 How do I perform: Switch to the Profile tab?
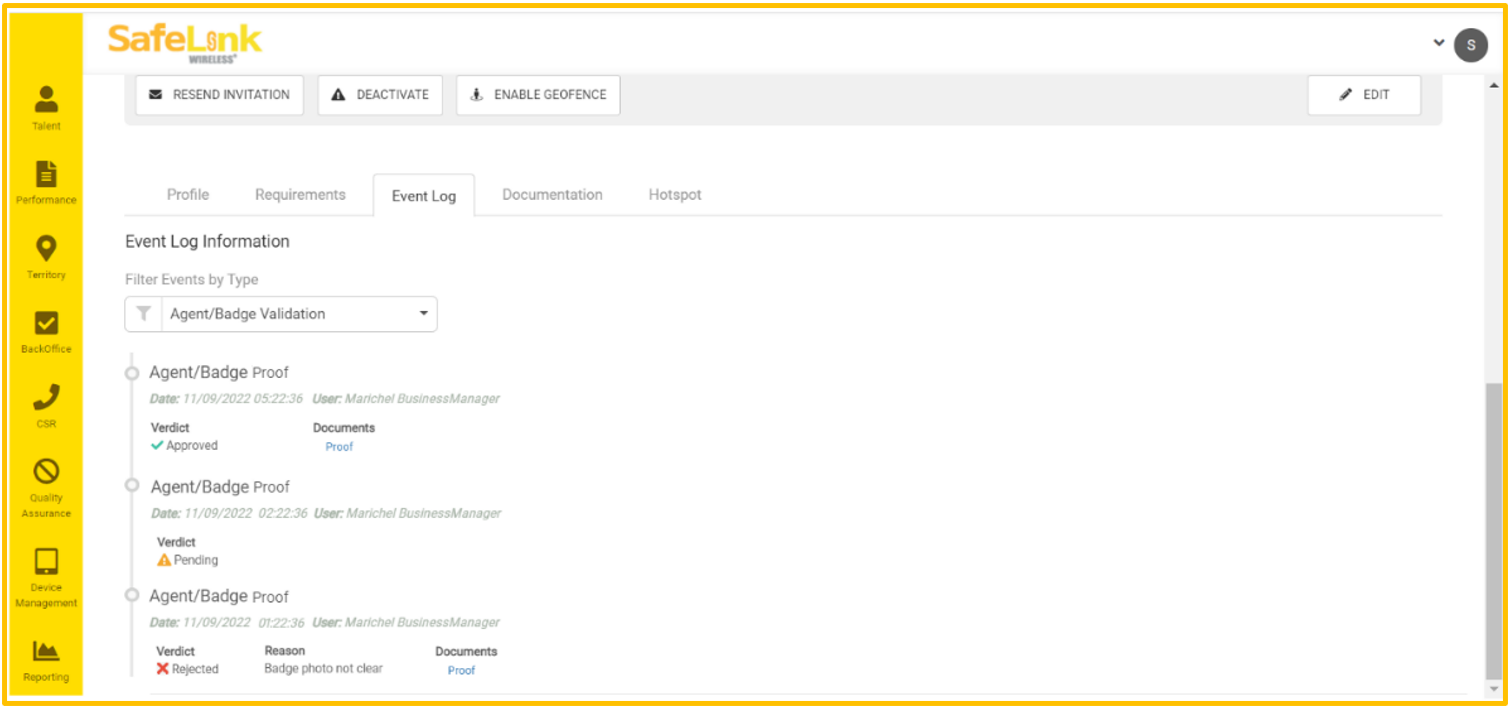[188, 195]
